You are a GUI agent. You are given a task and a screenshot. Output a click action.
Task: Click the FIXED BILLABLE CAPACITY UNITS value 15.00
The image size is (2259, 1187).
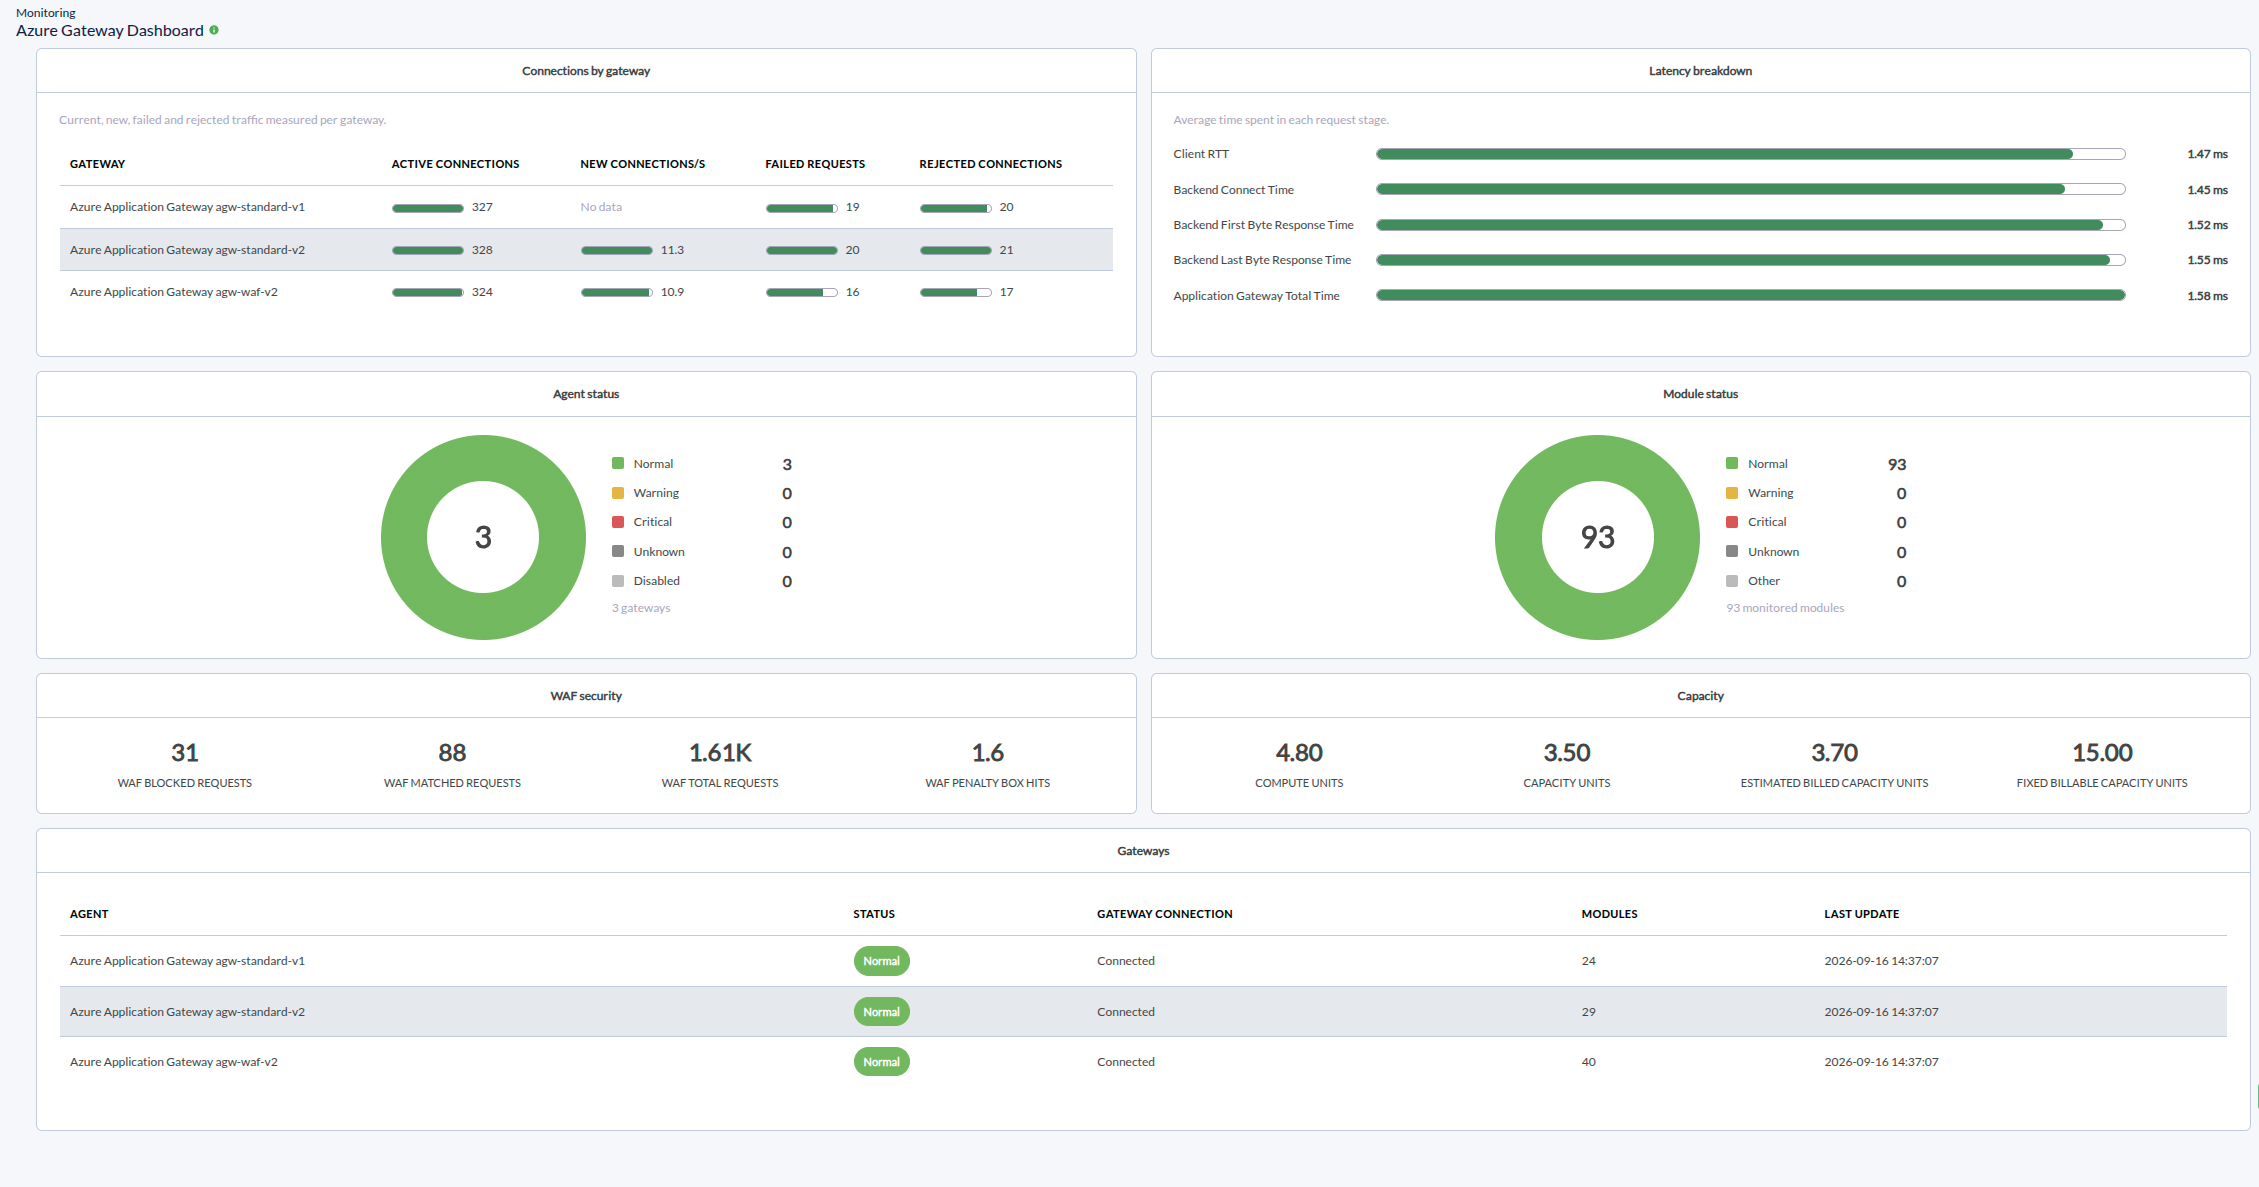(2102, 753)
